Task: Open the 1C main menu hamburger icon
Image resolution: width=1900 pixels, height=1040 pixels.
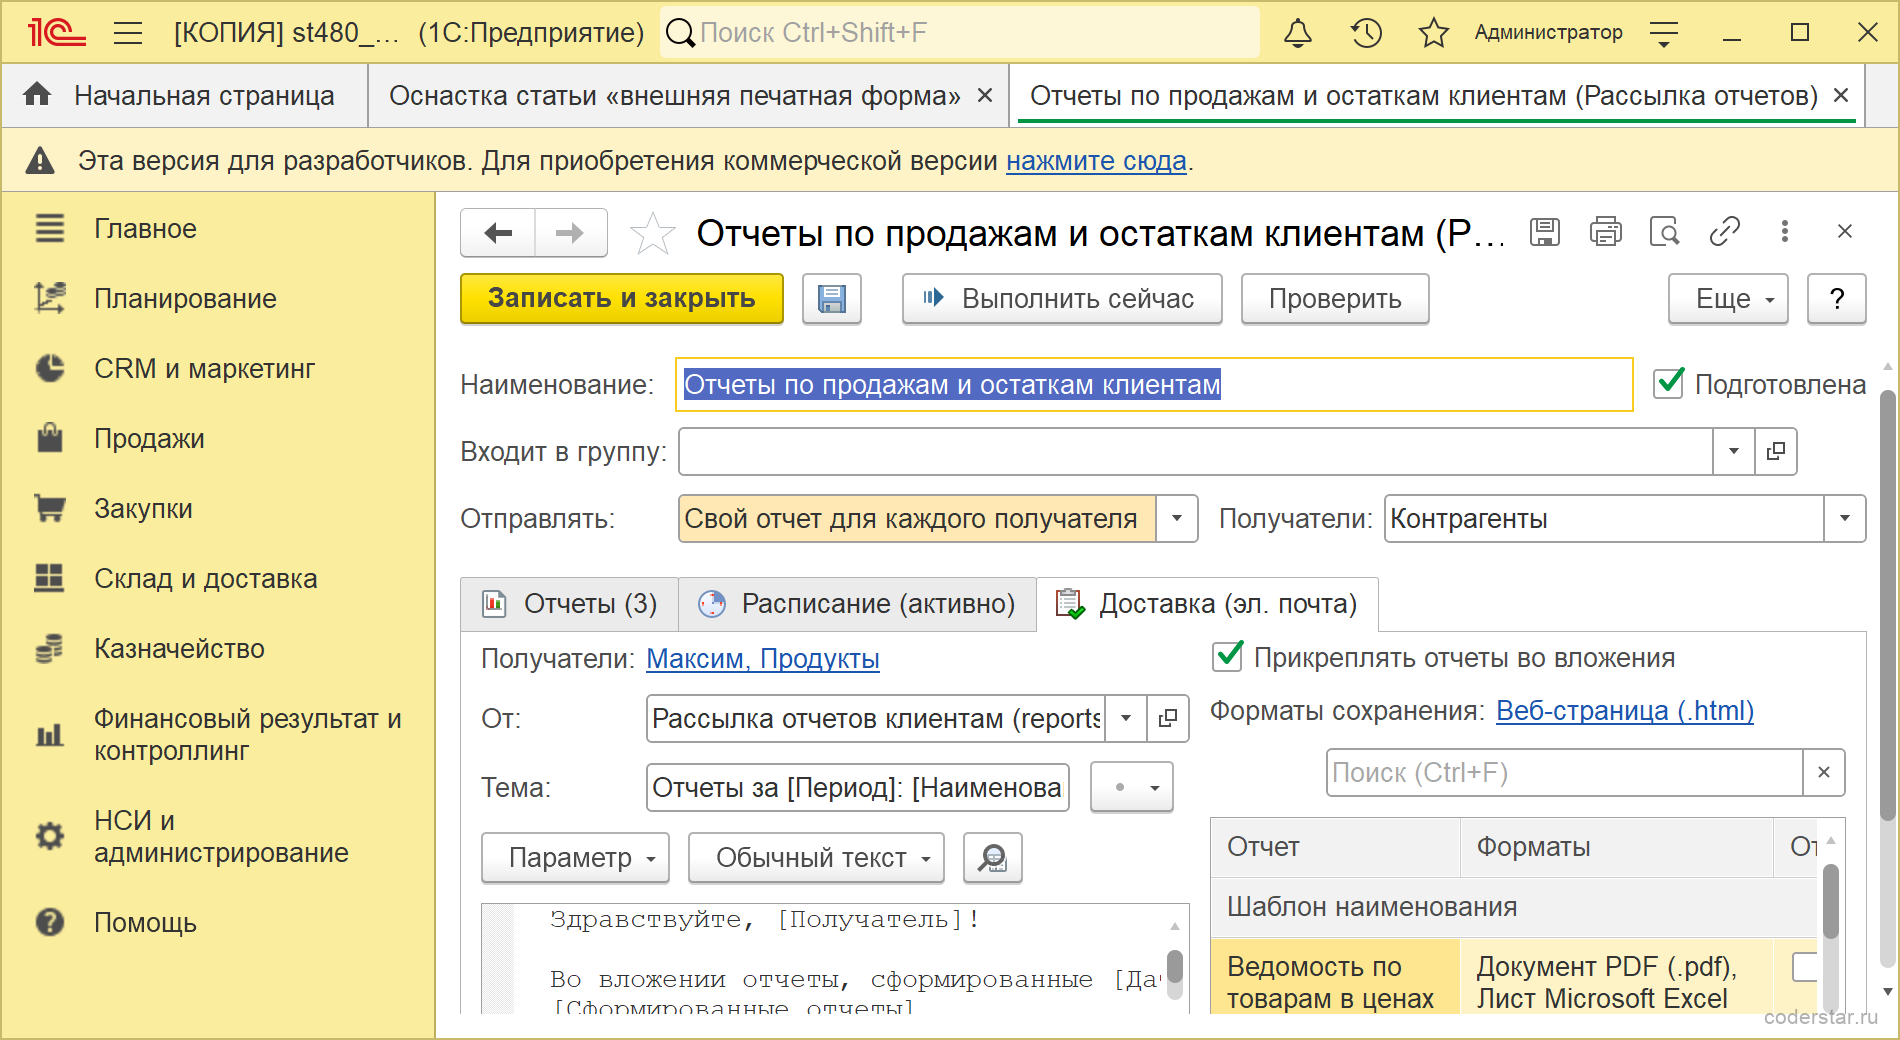Action: point(128,33)
